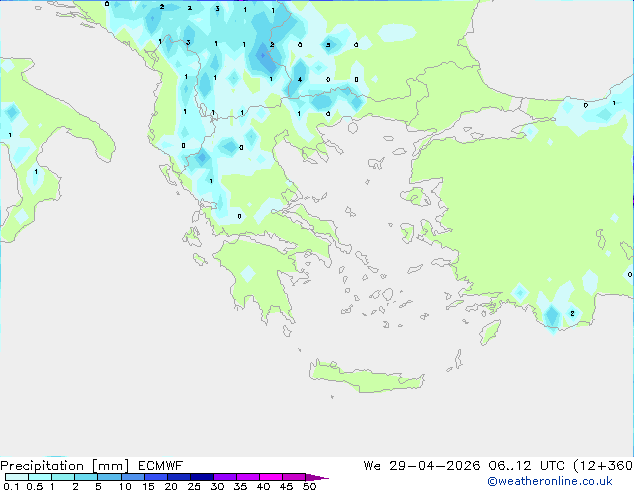Select the 5 mm light blue legend swatch
Image resolution: width=634 pixels, height=490 pixels.
tap(109, 477)
